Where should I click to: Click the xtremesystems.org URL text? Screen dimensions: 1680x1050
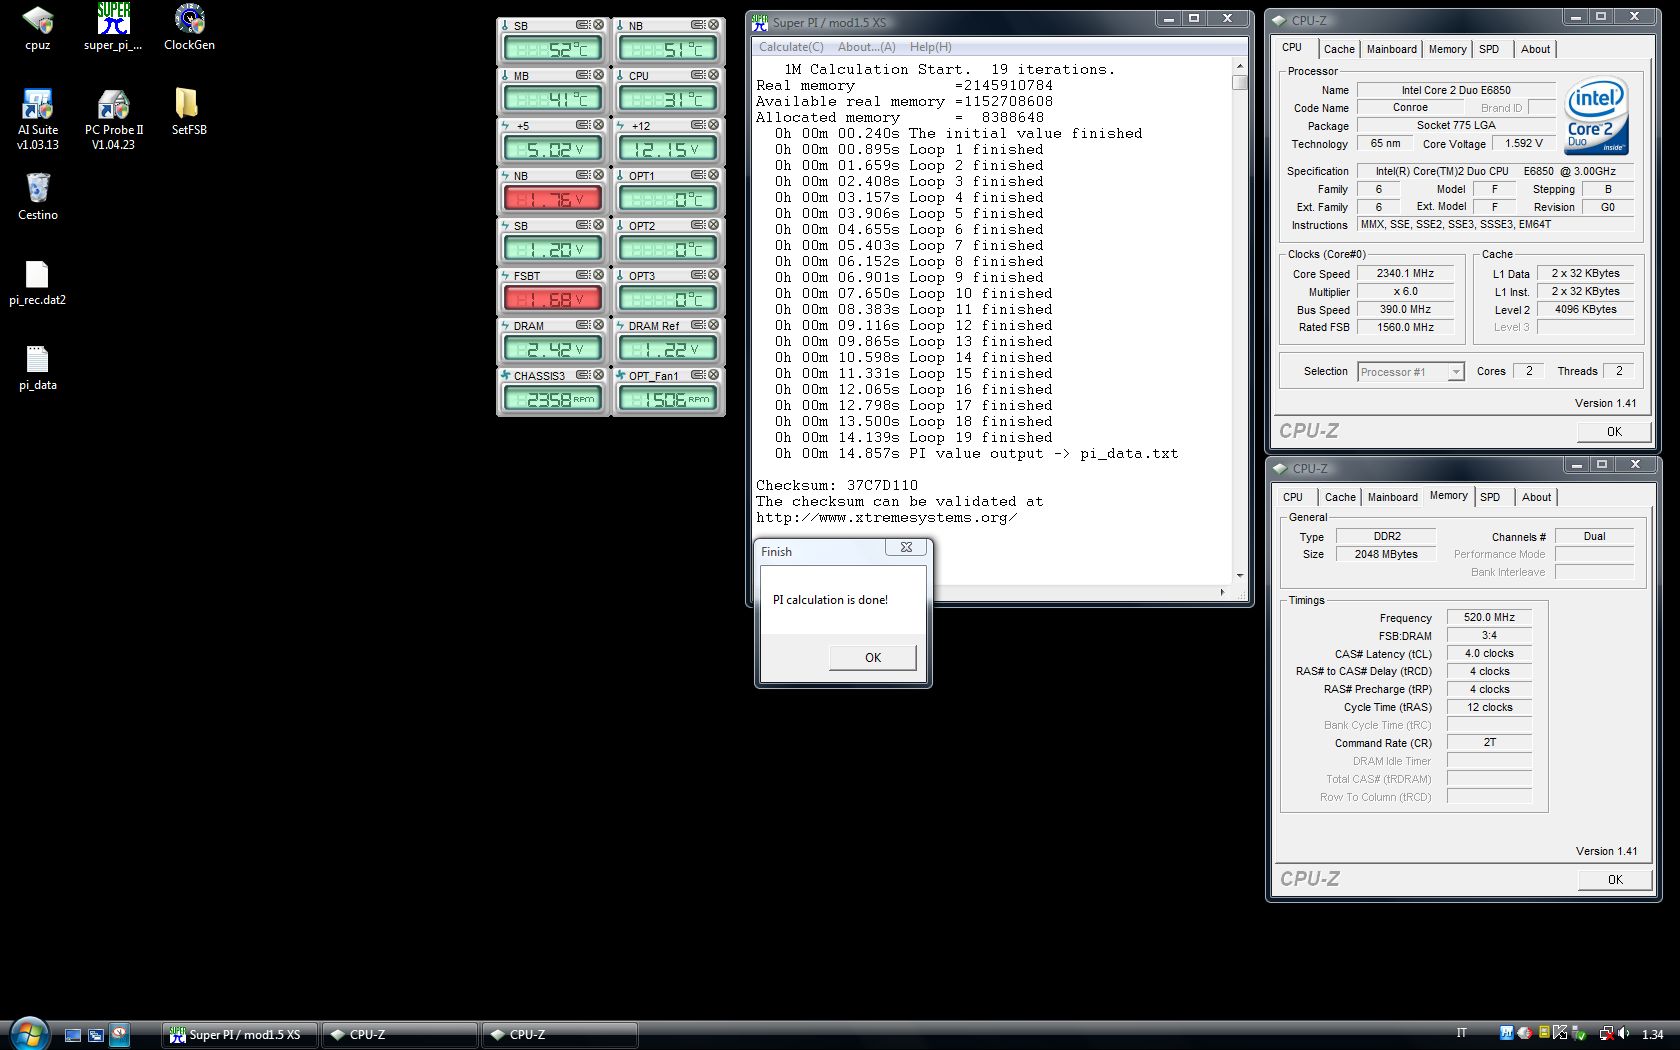(x=886, y=517)
